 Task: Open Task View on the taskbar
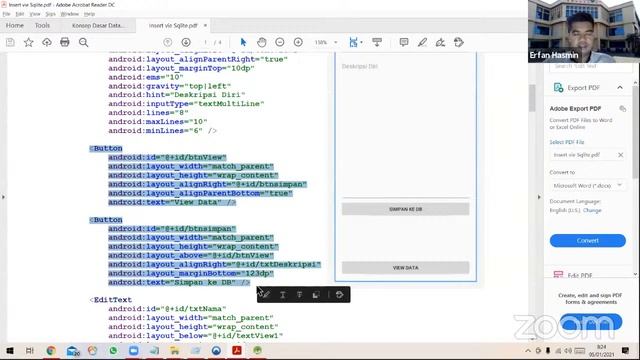pyautogui.click(x=30, y=351)
